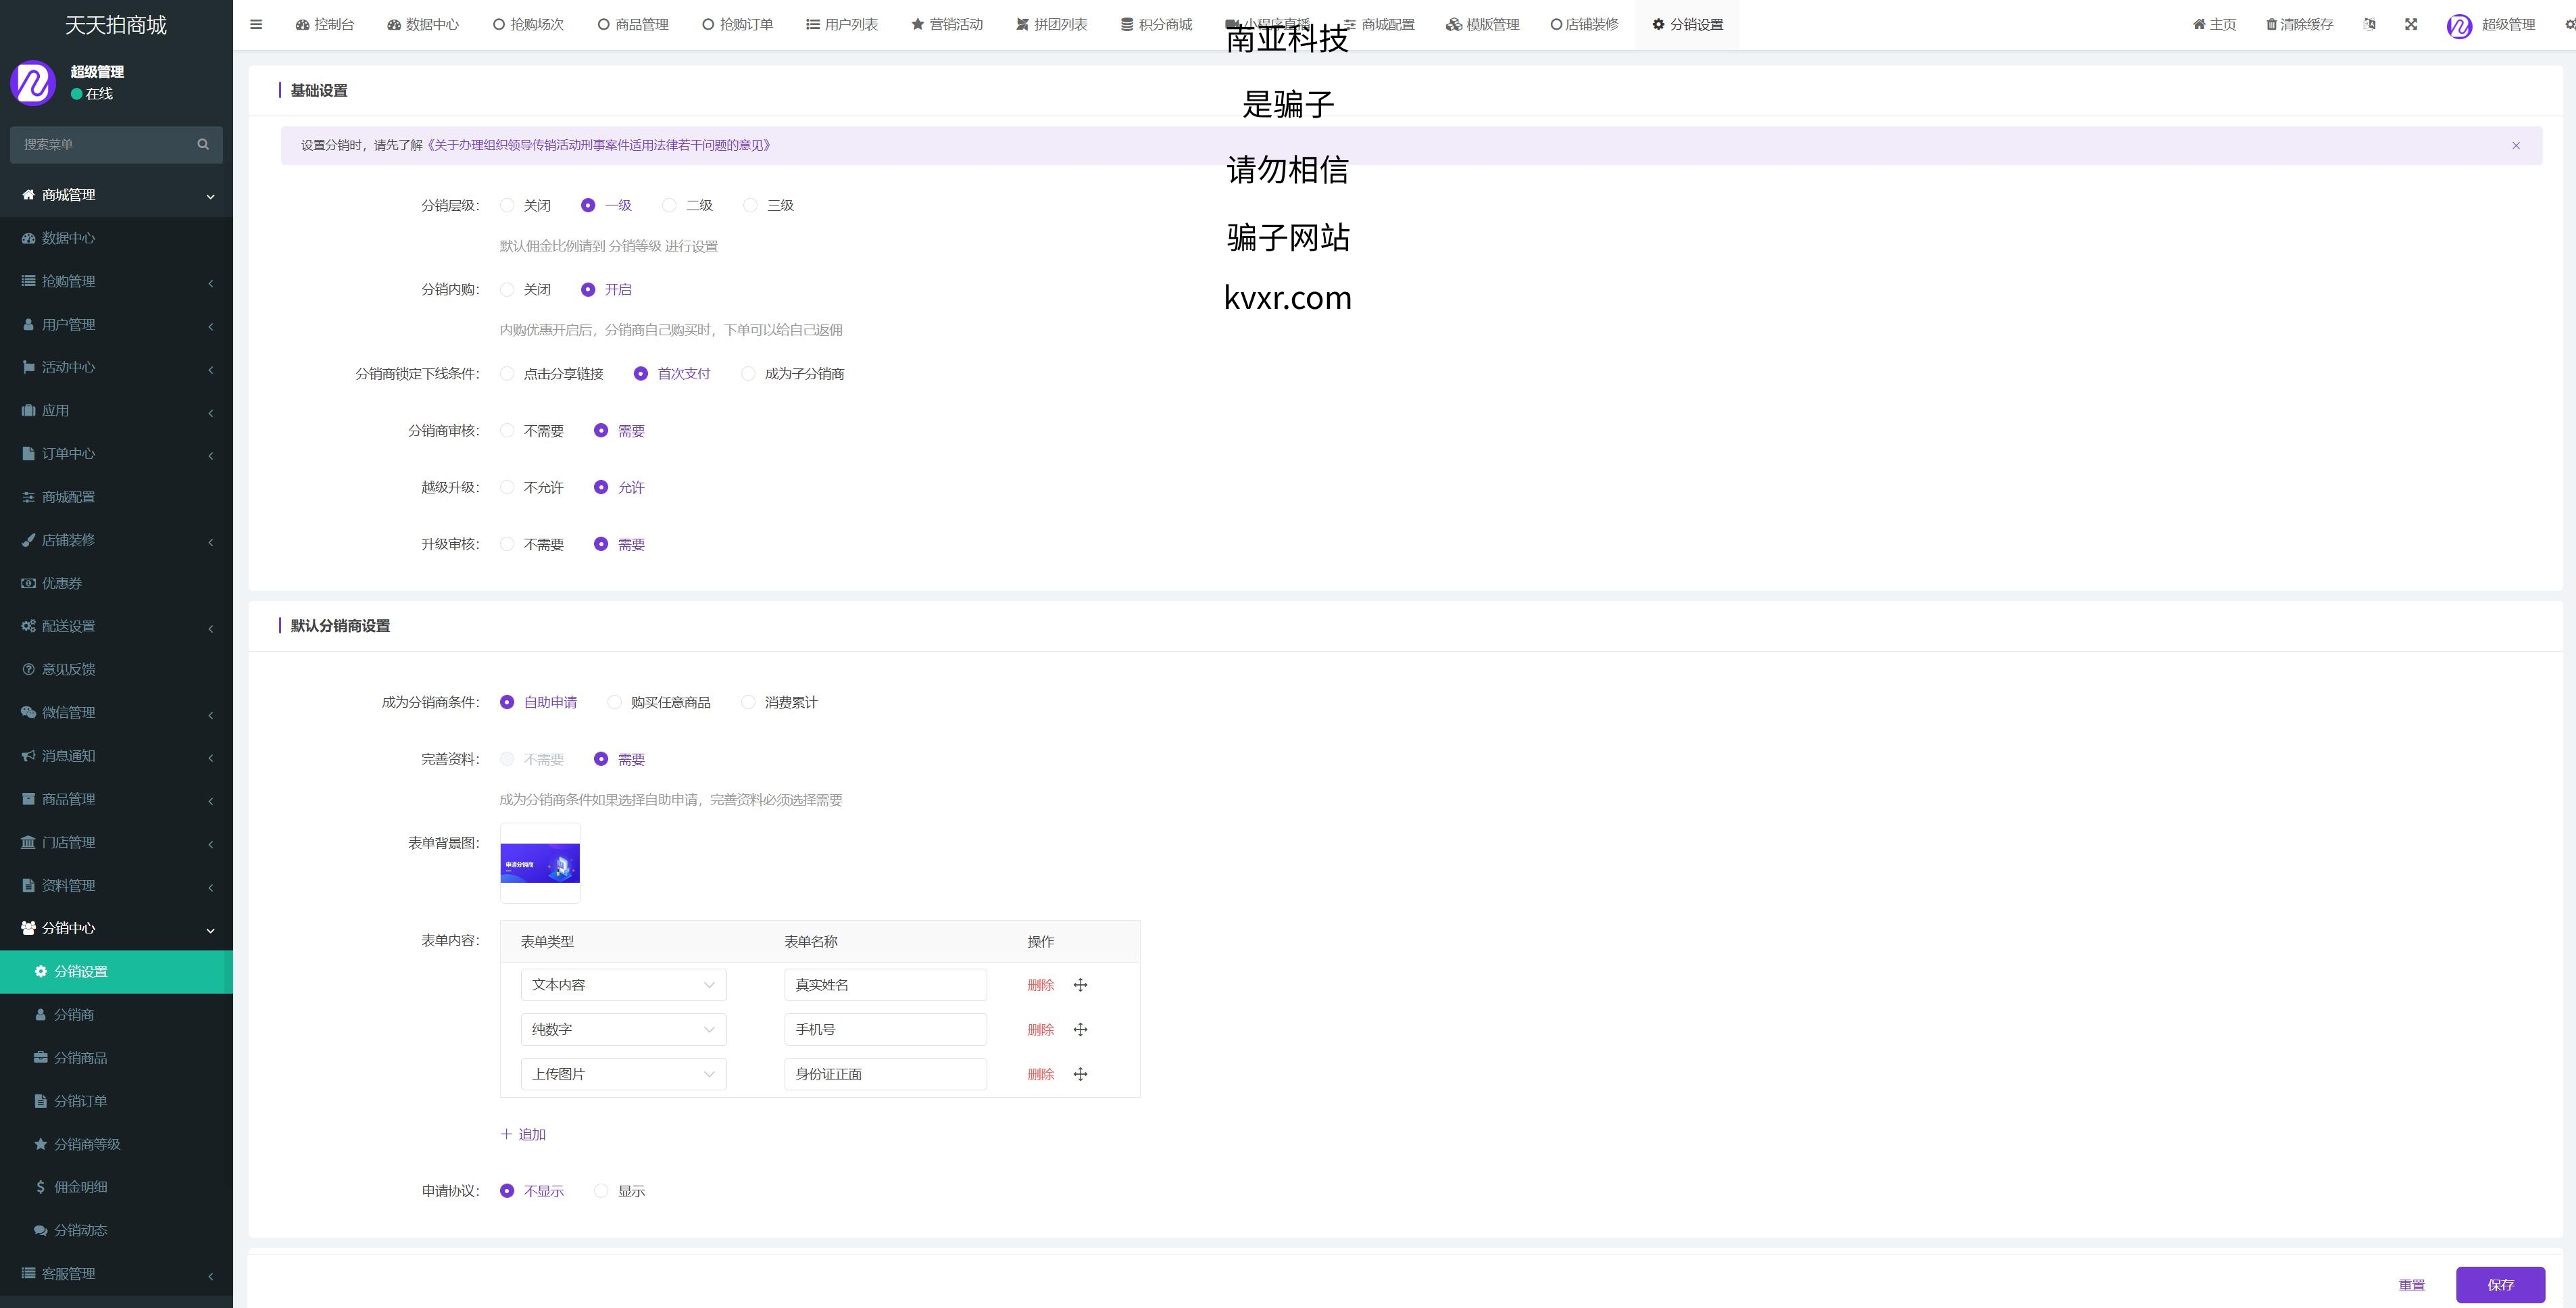
Task: Switch to 模版管理 tab
Action: [1482, 24]
